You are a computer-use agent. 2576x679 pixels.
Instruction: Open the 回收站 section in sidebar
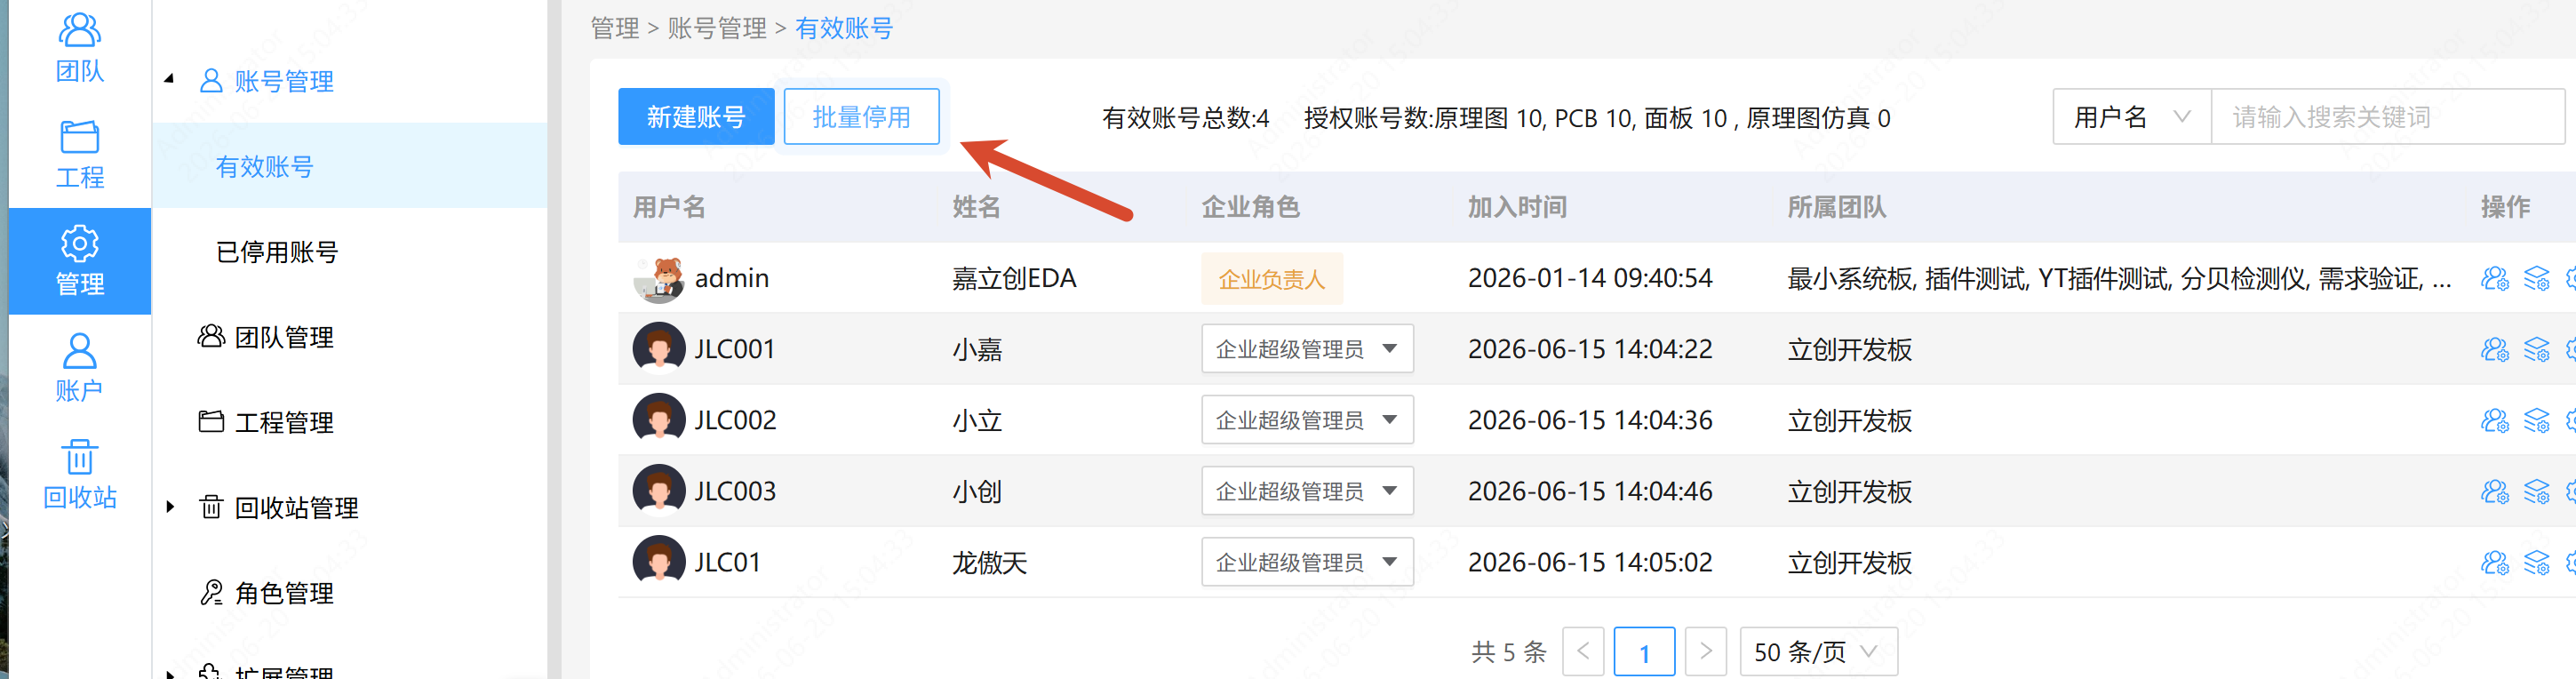click(80, 474)
